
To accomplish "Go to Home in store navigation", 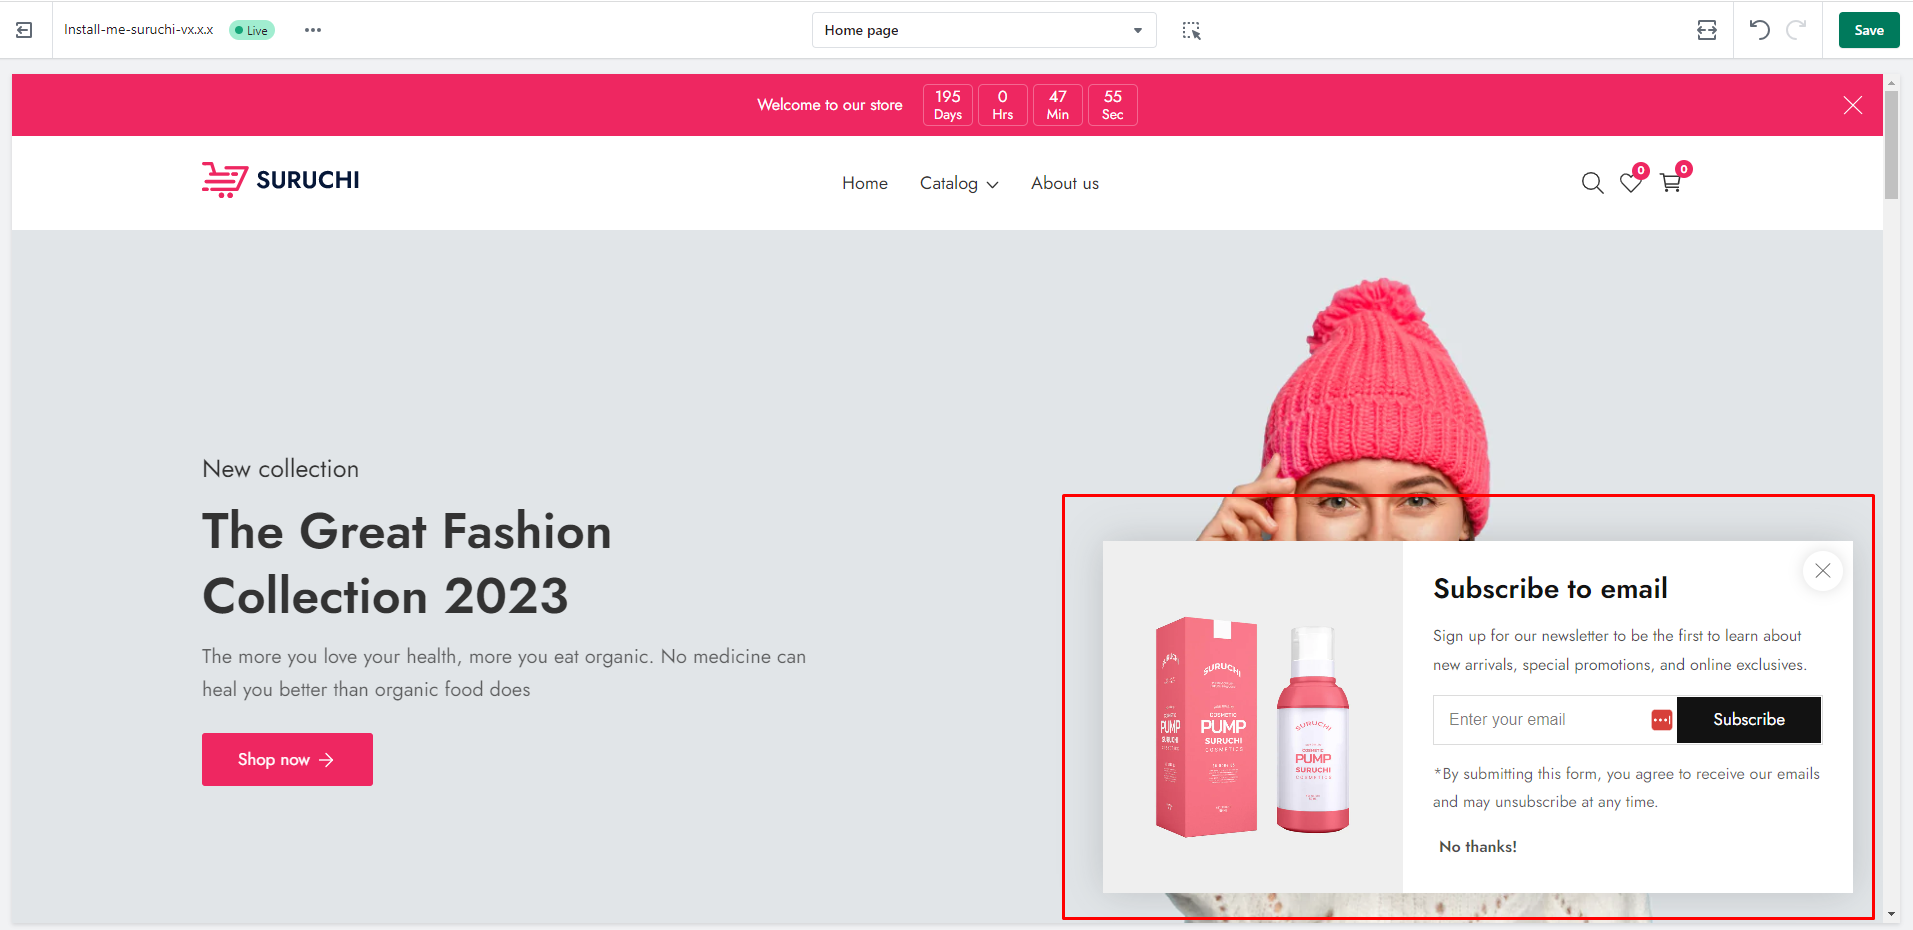I will click(864, 183).
